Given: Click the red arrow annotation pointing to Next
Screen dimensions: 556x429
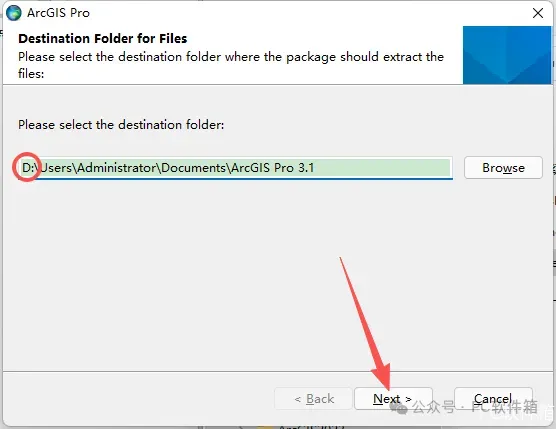Looking at the screenshot, I should pyautogui.click(x=367, y=324).
